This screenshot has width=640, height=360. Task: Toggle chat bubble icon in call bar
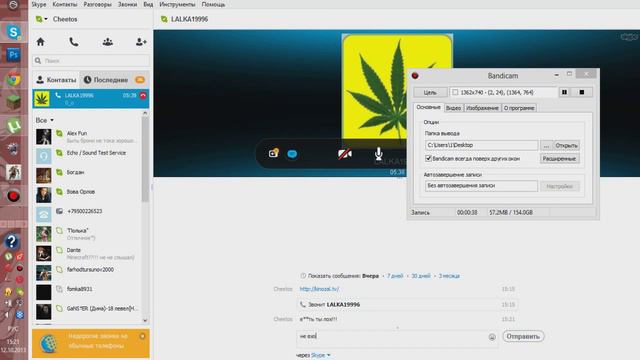pyautogui.click(x=292, y=154)
